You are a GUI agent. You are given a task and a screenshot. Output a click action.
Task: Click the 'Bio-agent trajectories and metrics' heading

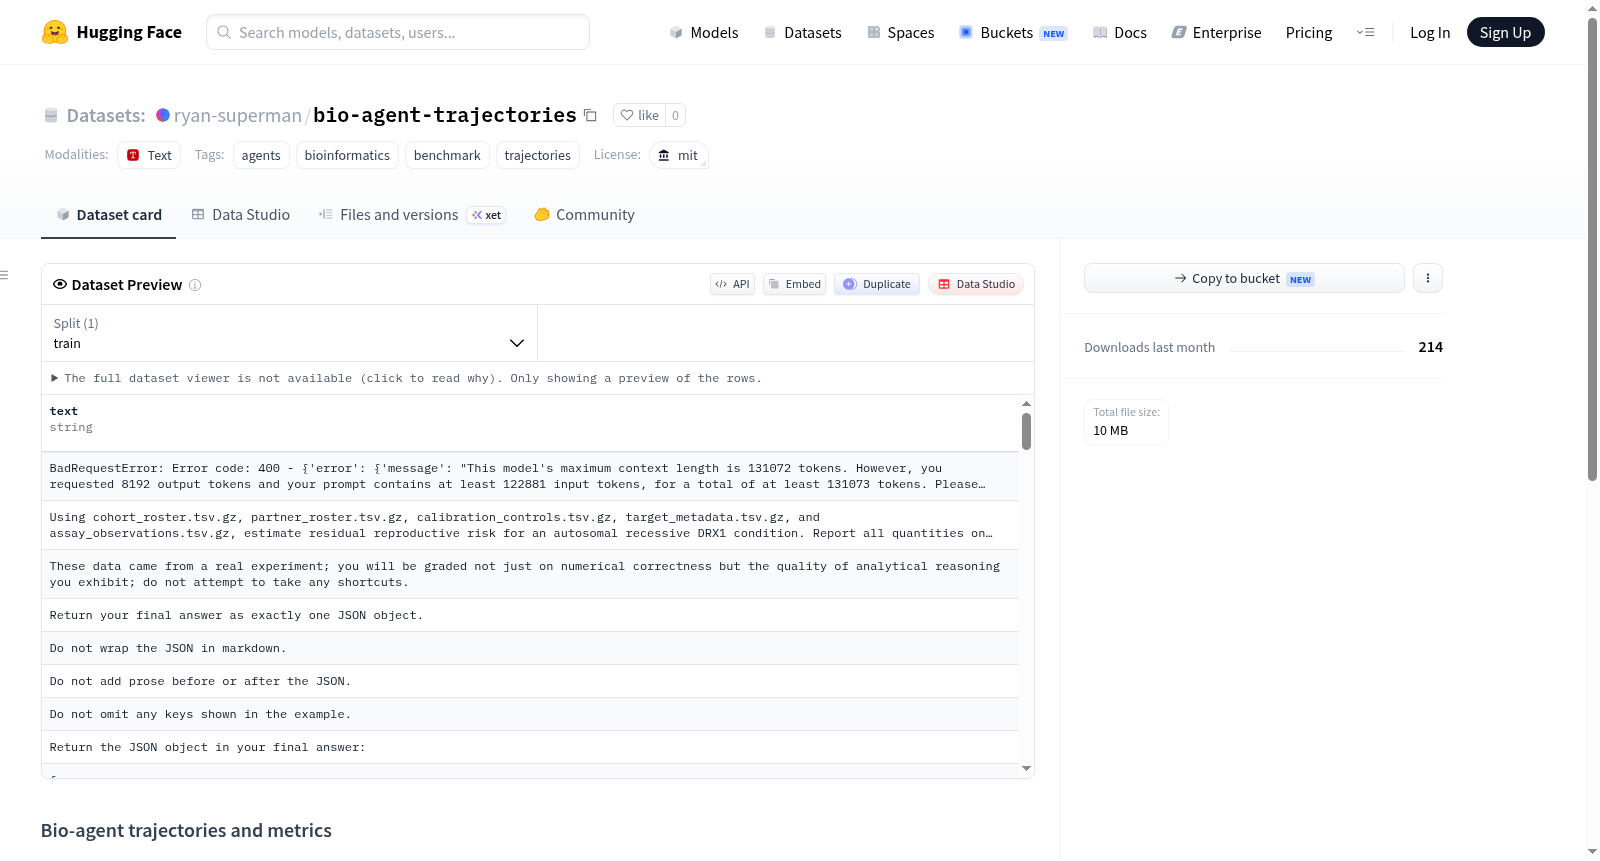pos(186,830)
